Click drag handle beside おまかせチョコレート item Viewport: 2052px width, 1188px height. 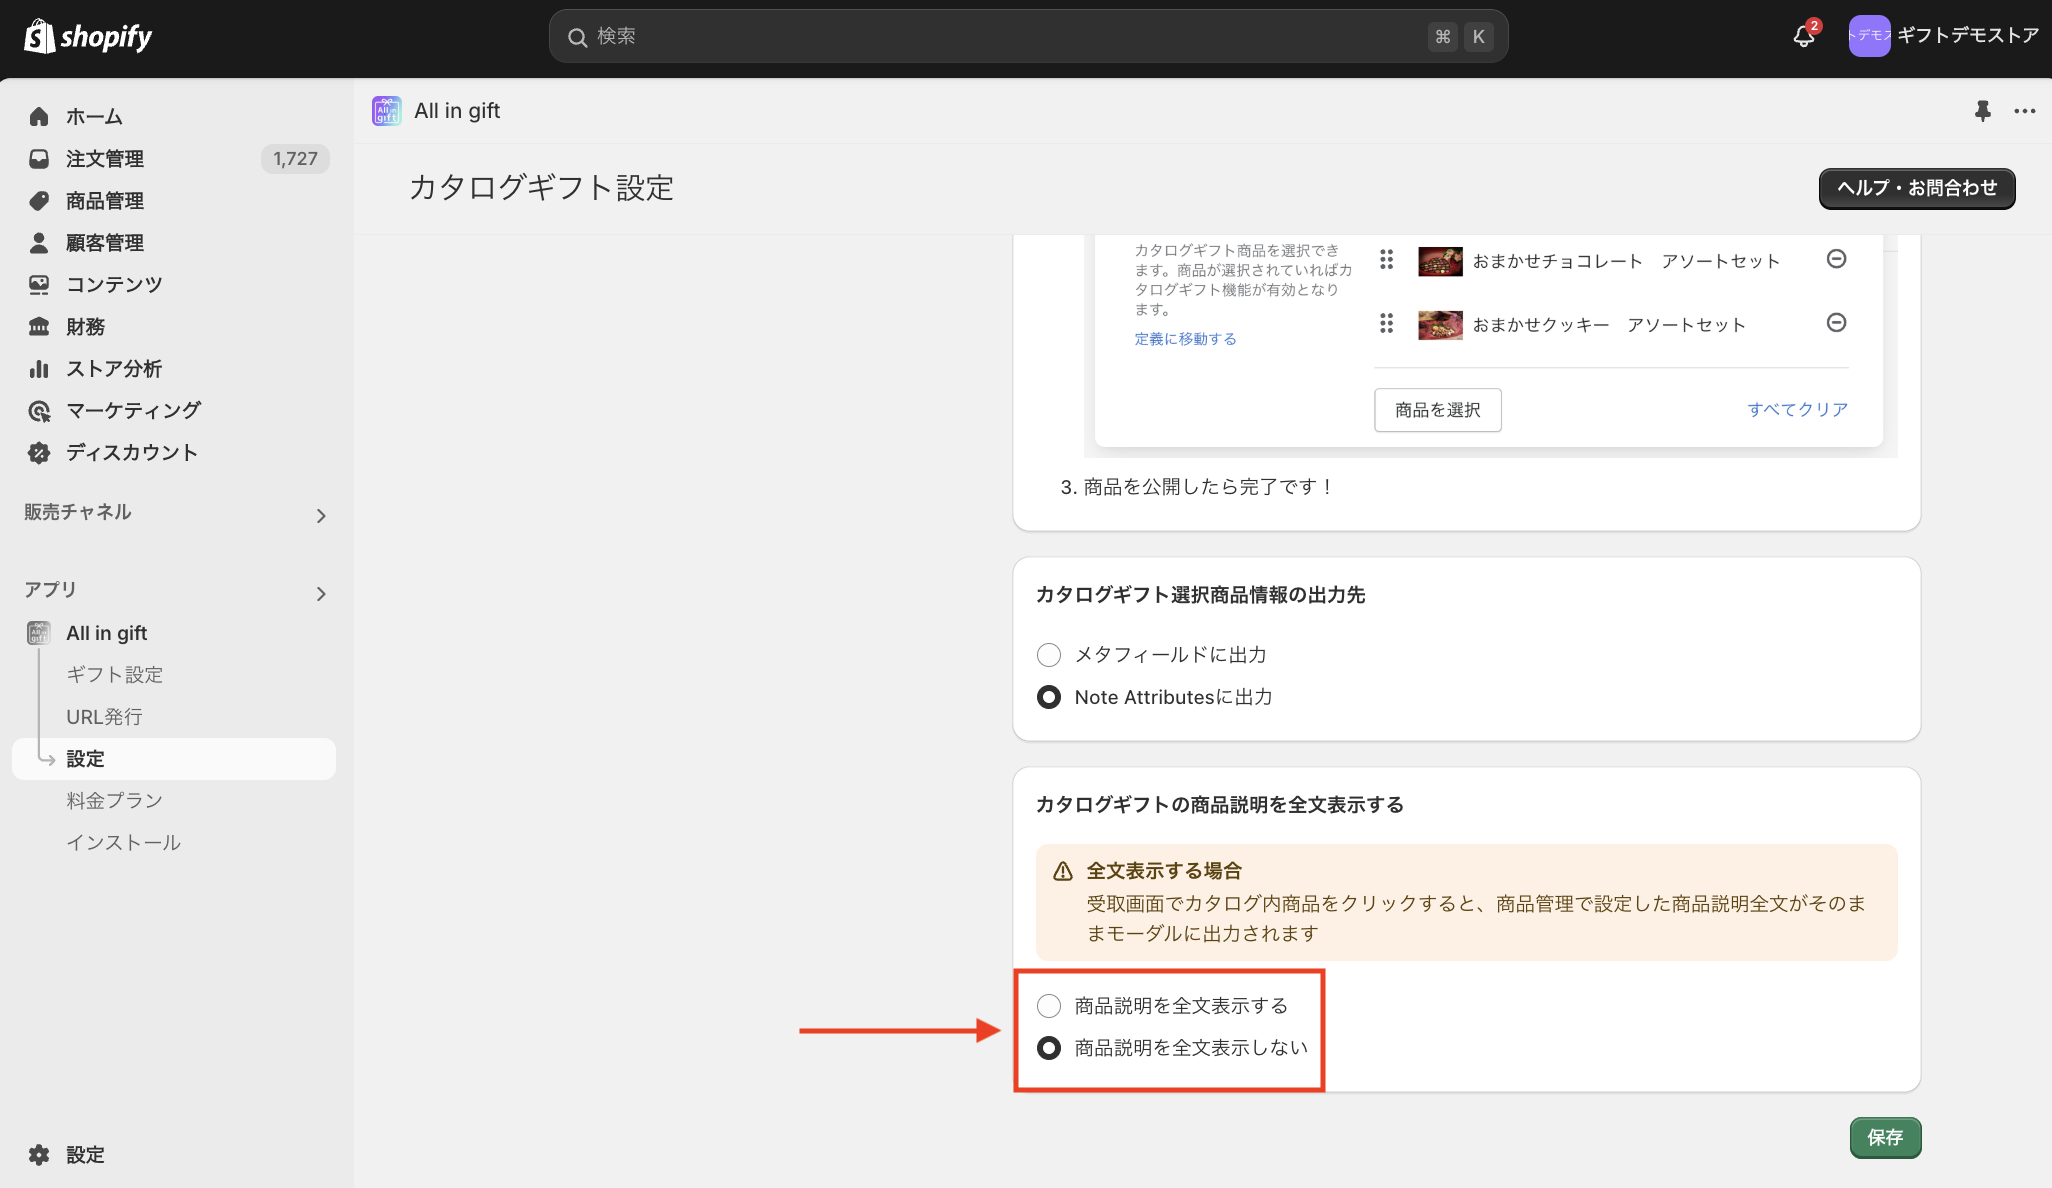pos(1386,260)
